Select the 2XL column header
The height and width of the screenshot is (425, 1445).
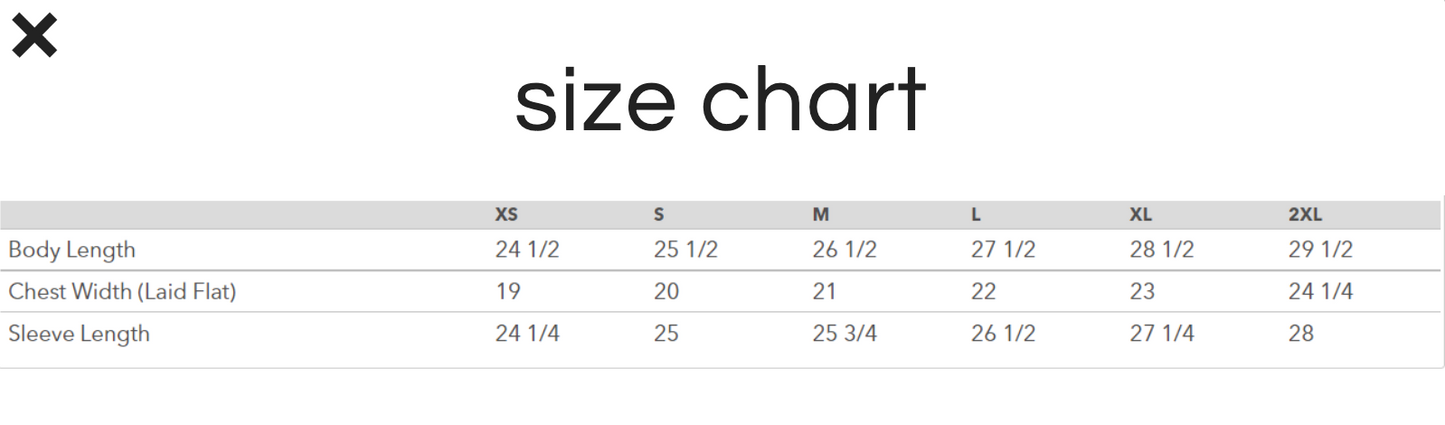click(x=1305, y=215)
